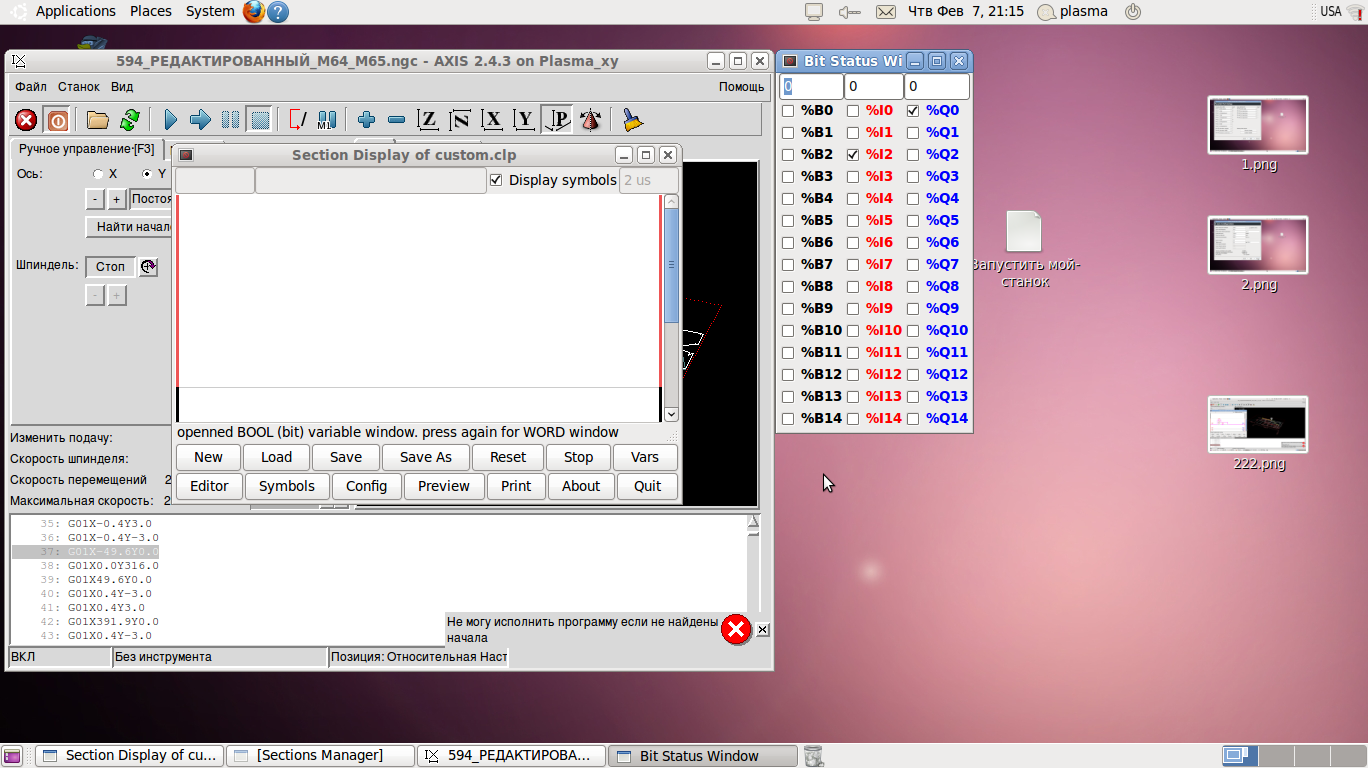The width and height of the screenshot is (1368, 768).
Task: Toggle rotate view cone icon
Action: click(x=590, y=120)
